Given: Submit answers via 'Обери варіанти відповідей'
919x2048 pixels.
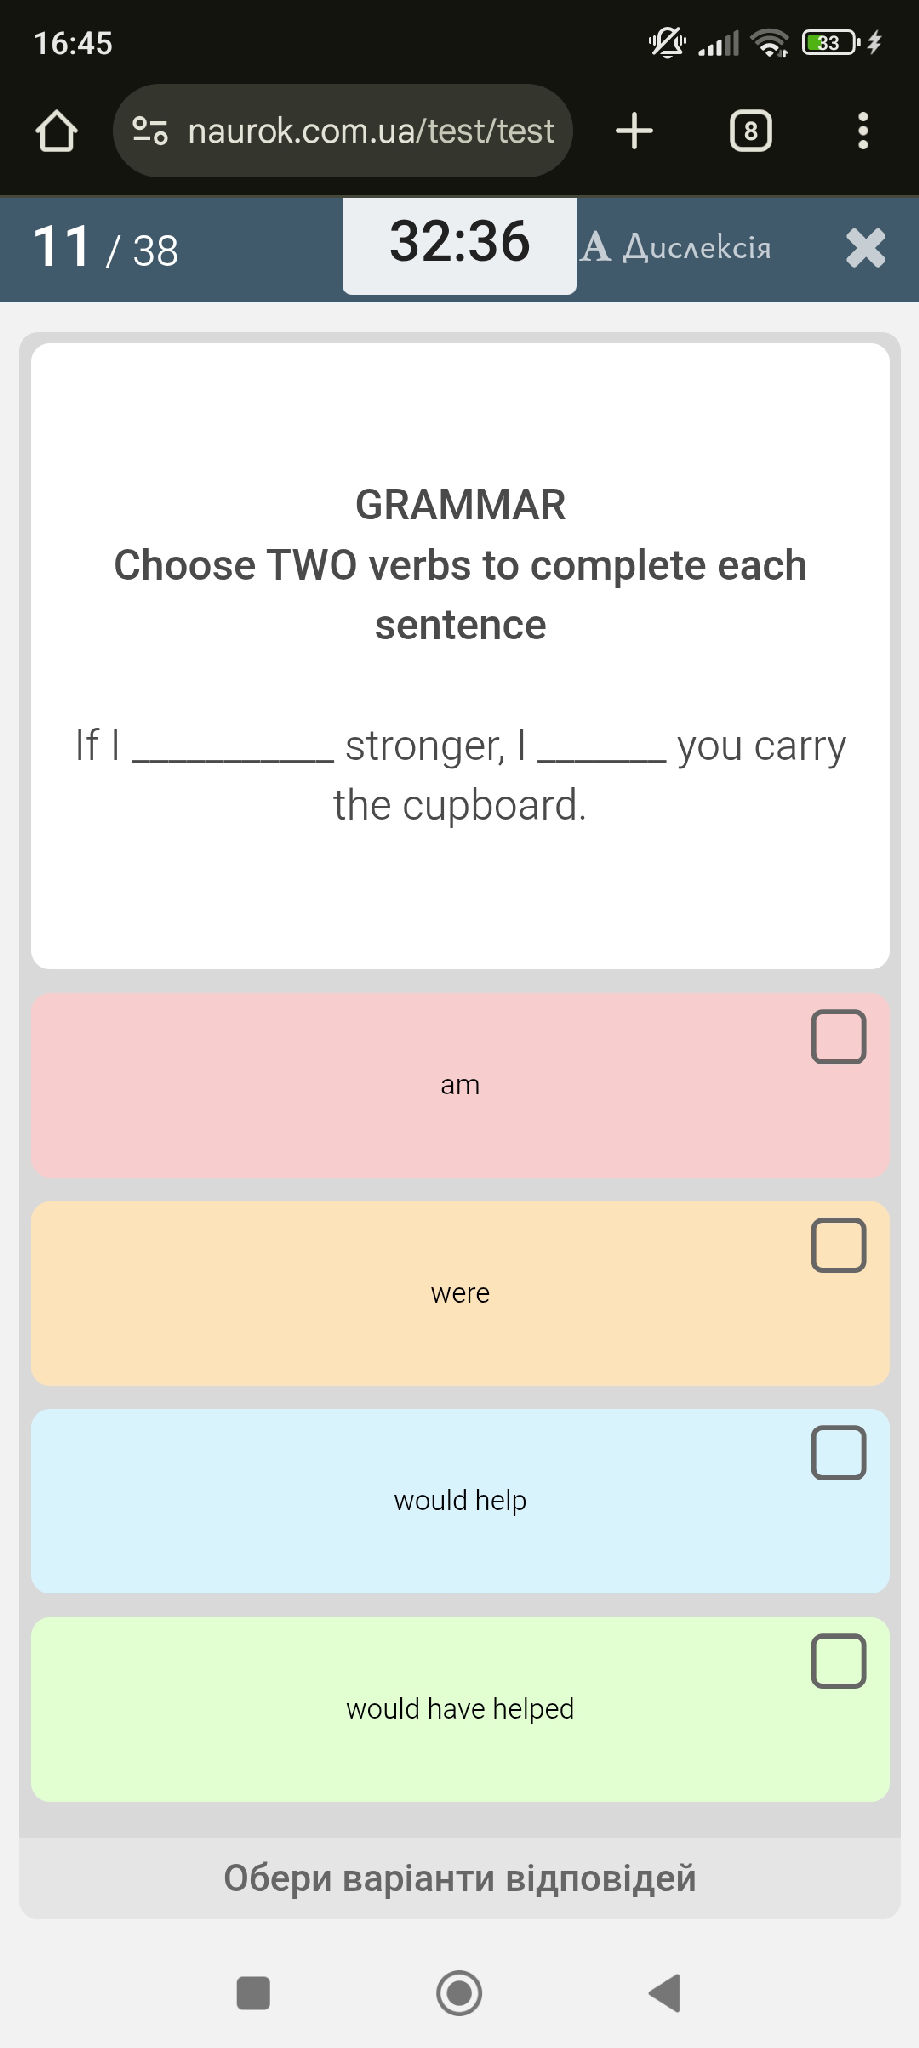Looking at the screenshot, I should pyautogui.click(x=459, y=1878).
